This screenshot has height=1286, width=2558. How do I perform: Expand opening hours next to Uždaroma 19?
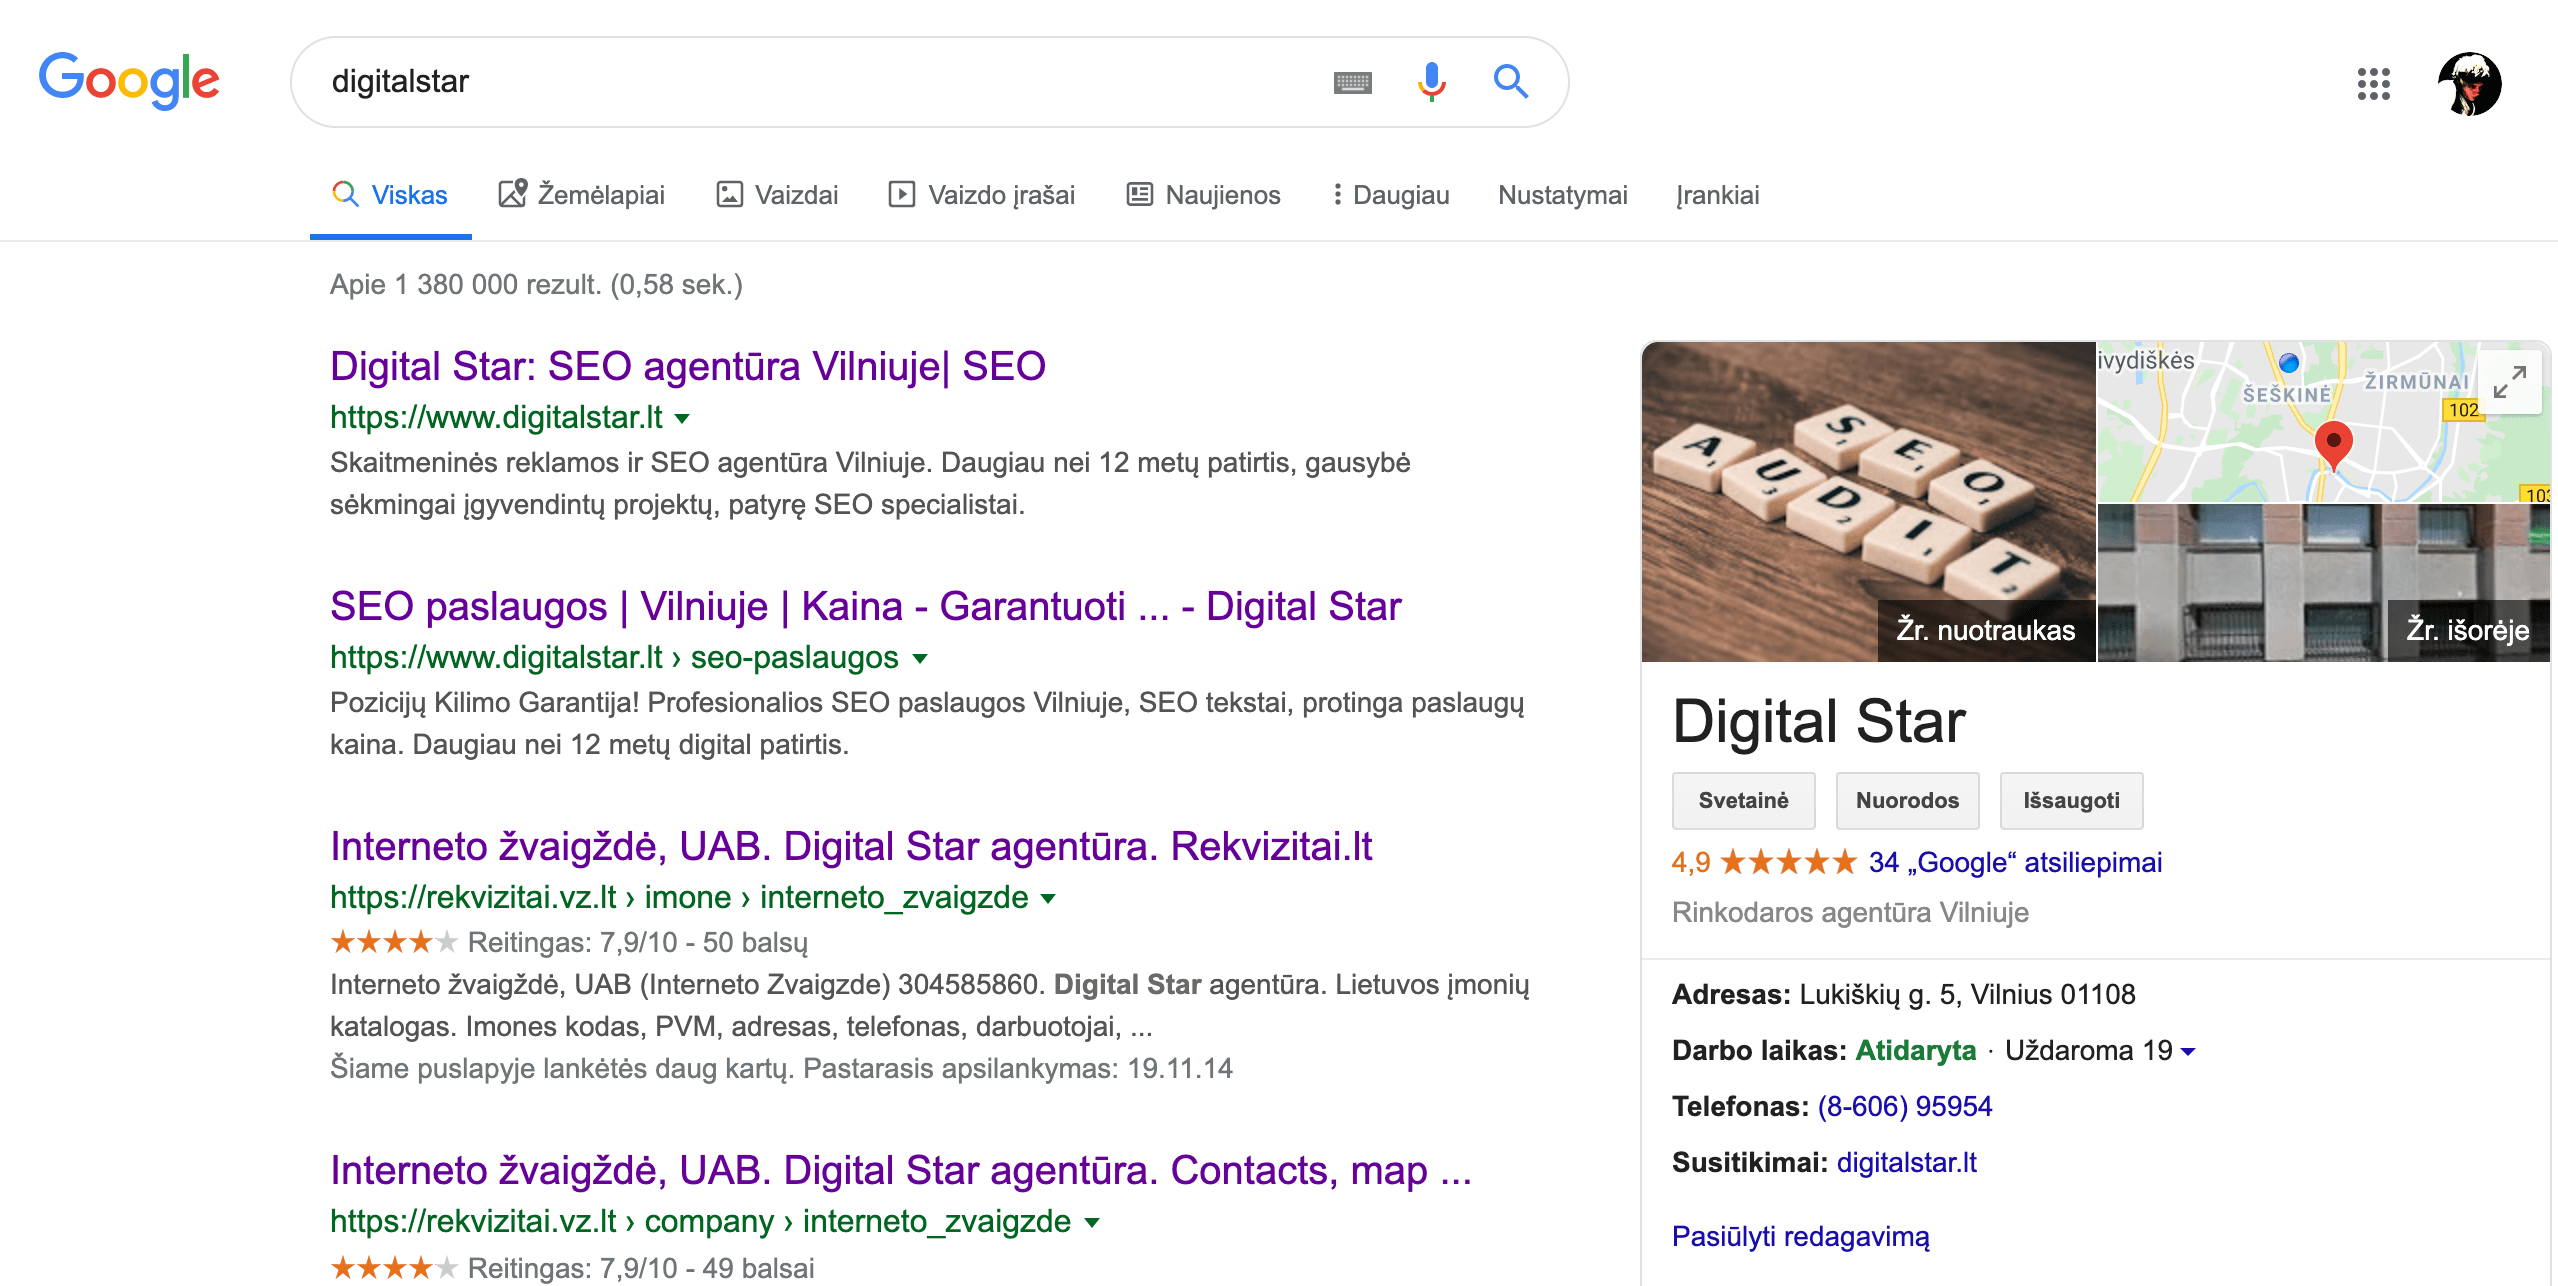coord(2188,1052)
